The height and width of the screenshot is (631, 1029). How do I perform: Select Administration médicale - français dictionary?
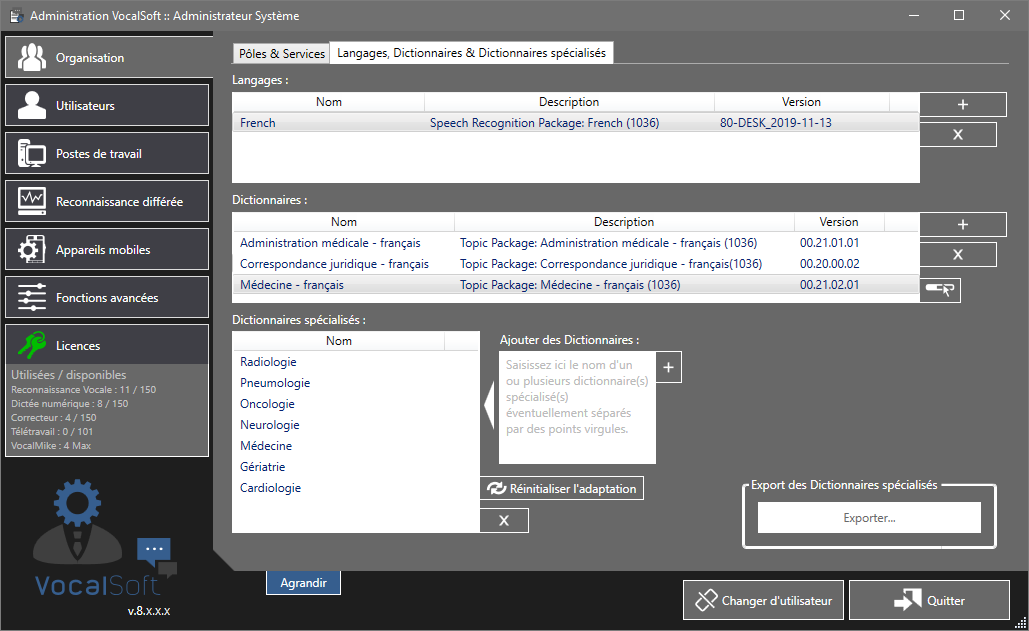(x=576, y=243)
